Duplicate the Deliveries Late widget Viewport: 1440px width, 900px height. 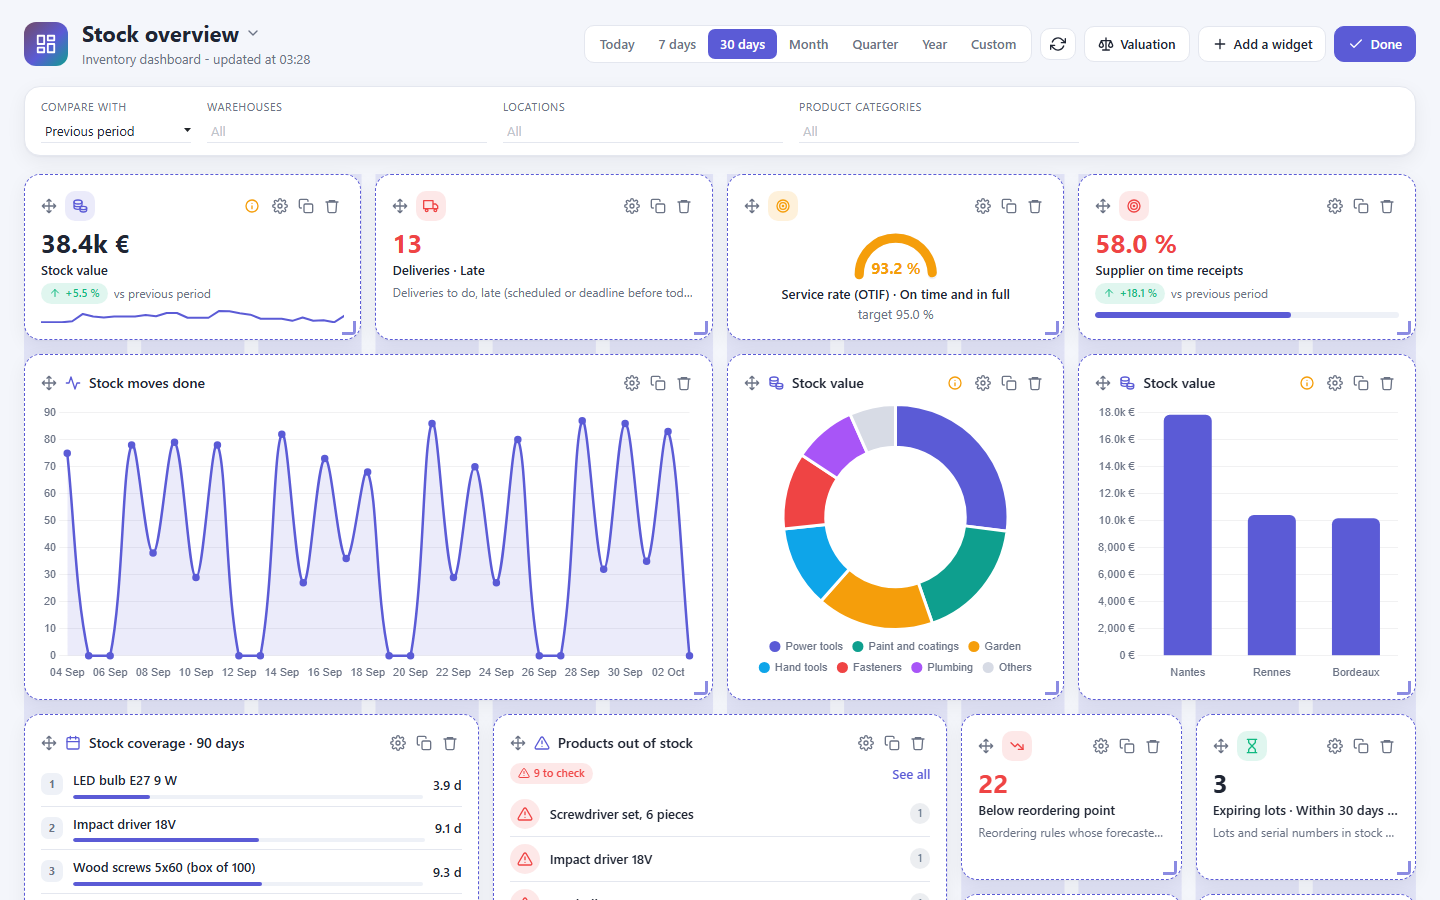pos(658,206)
